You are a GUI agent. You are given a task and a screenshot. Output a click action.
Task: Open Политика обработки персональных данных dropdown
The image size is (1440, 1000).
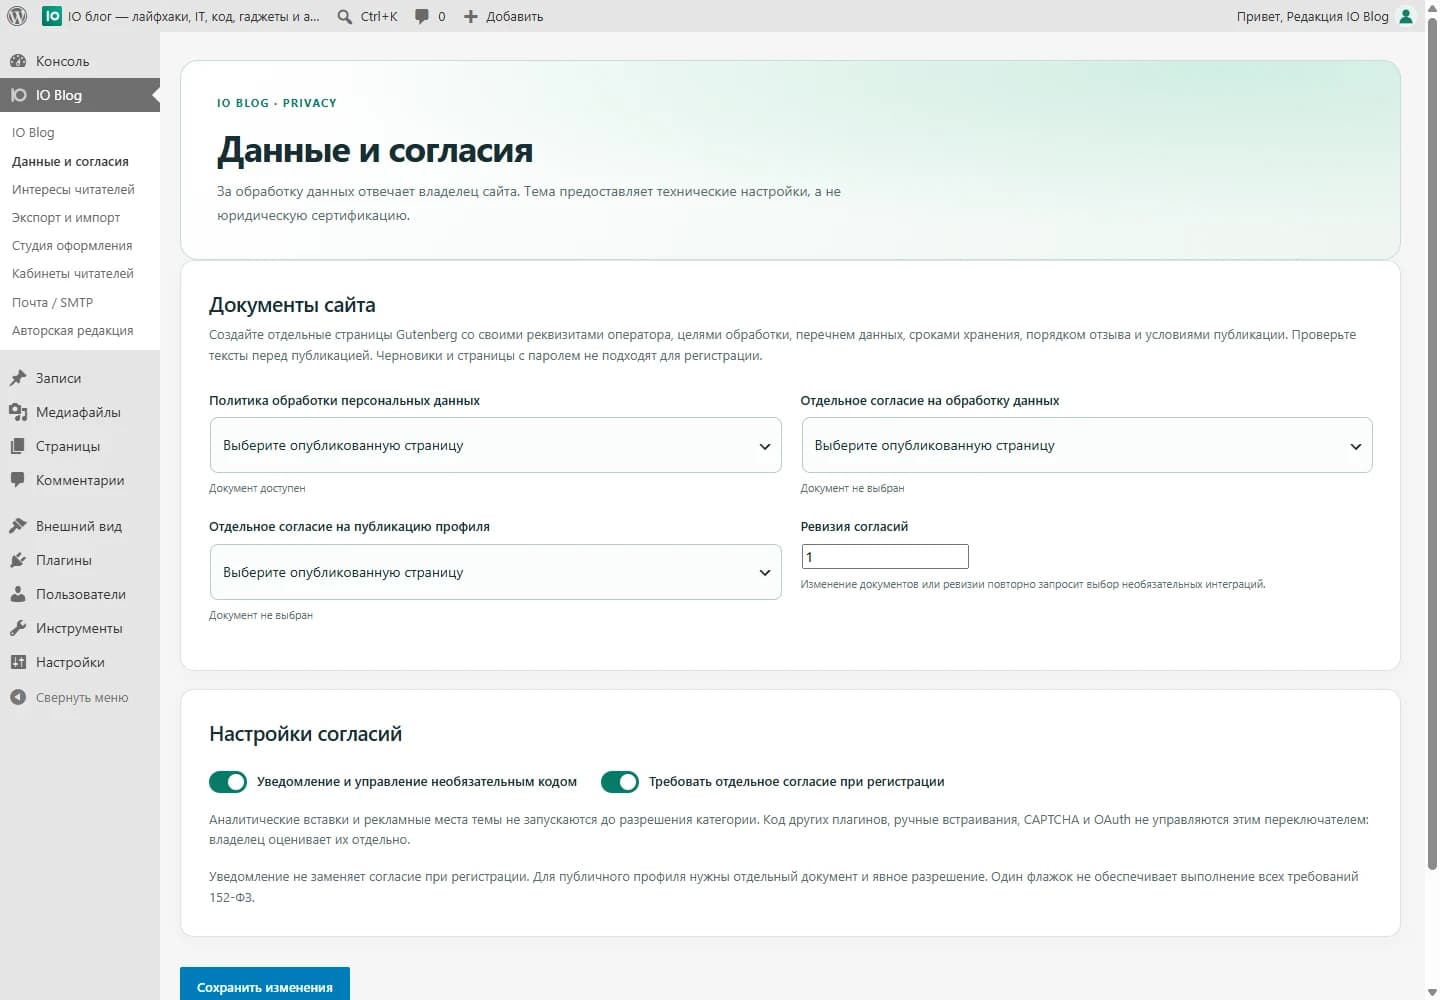[495, 445]
